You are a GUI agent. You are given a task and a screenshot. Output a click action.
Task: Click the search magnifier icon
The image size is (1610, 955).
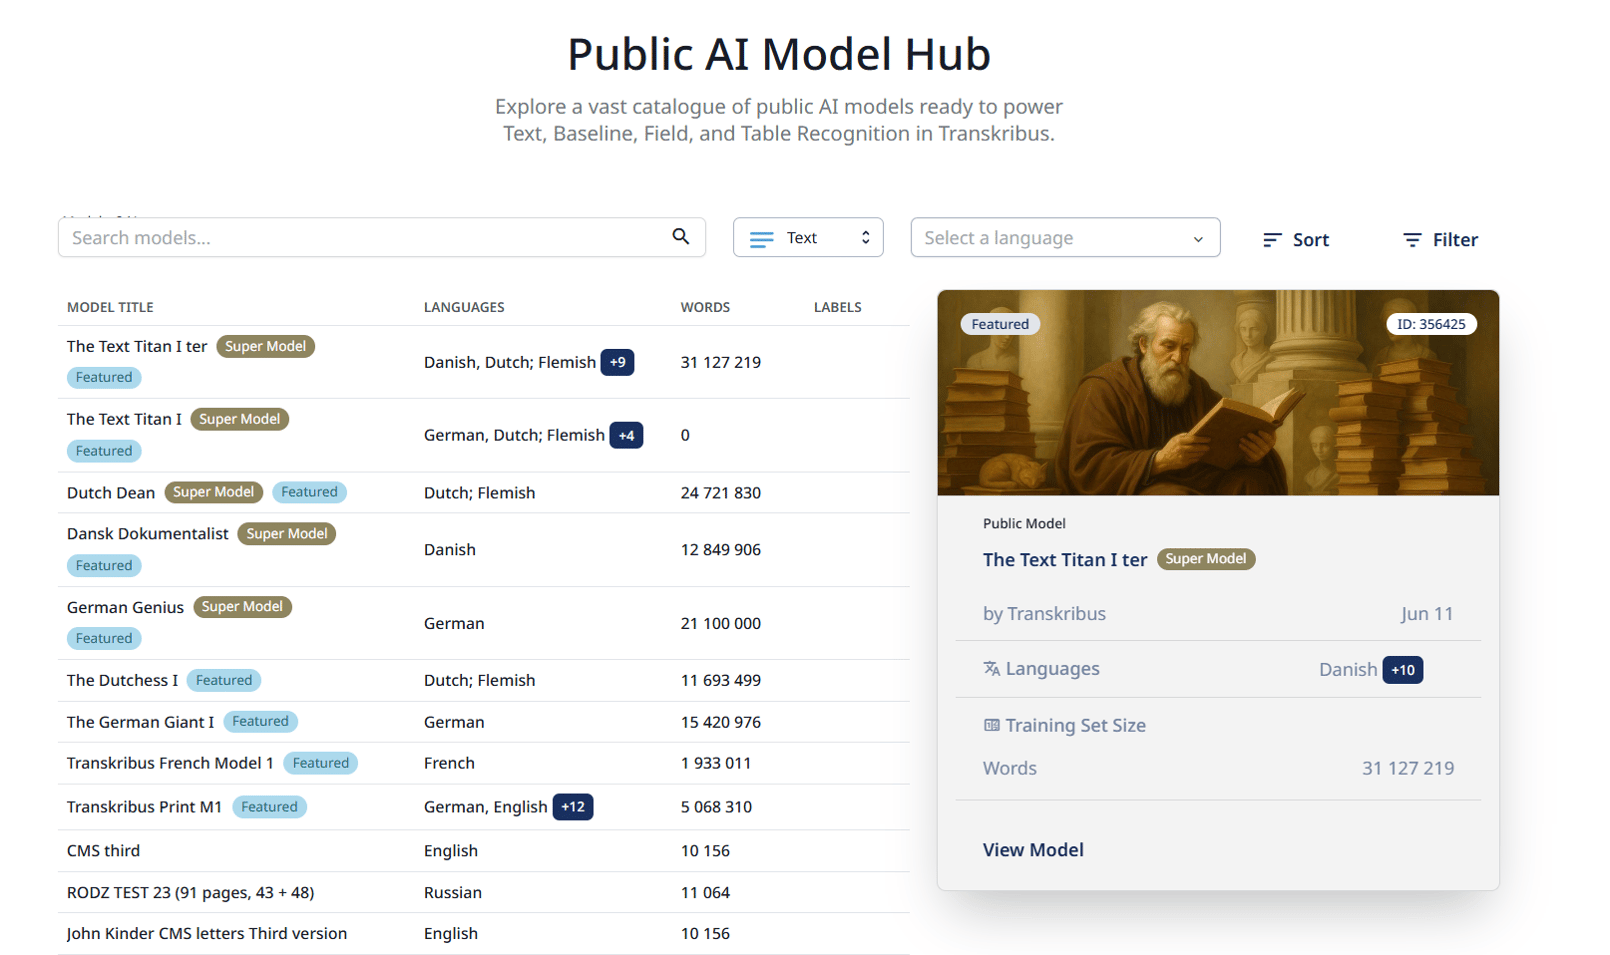point(681,237)
